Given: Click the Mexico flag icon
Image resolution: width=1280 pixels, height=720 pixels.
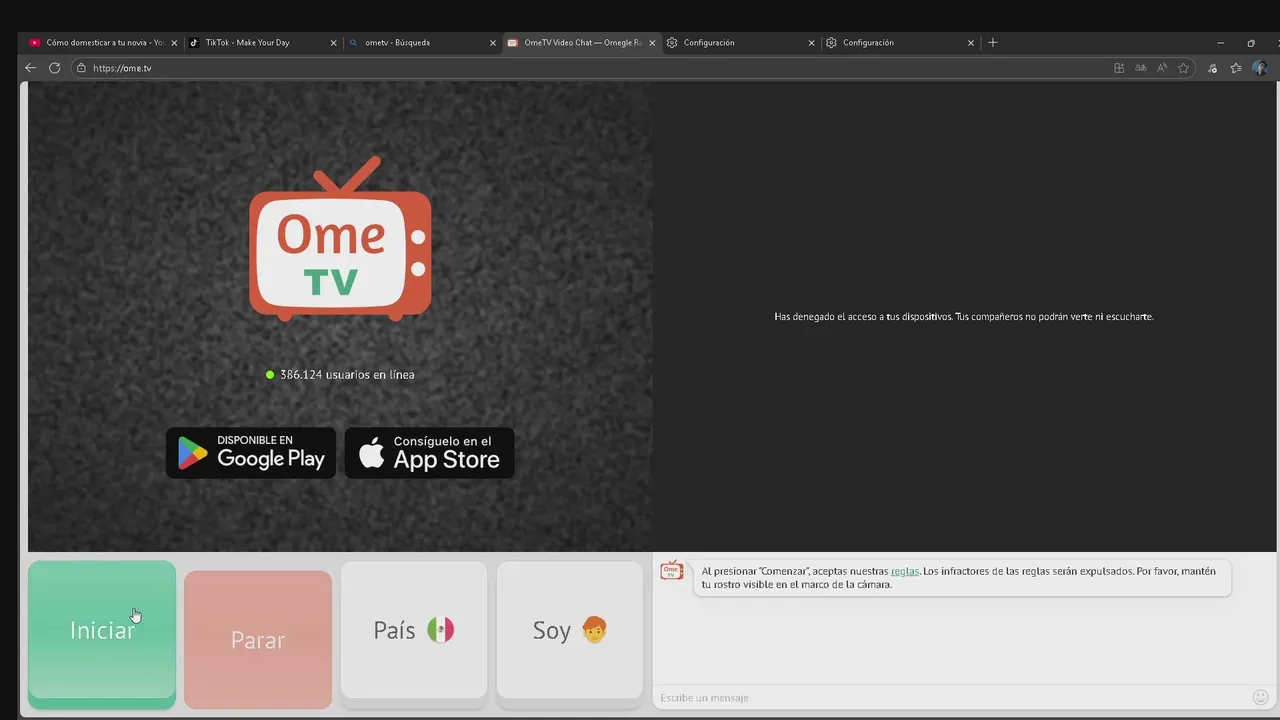Looking at the screenshot, I should point(441,630).
